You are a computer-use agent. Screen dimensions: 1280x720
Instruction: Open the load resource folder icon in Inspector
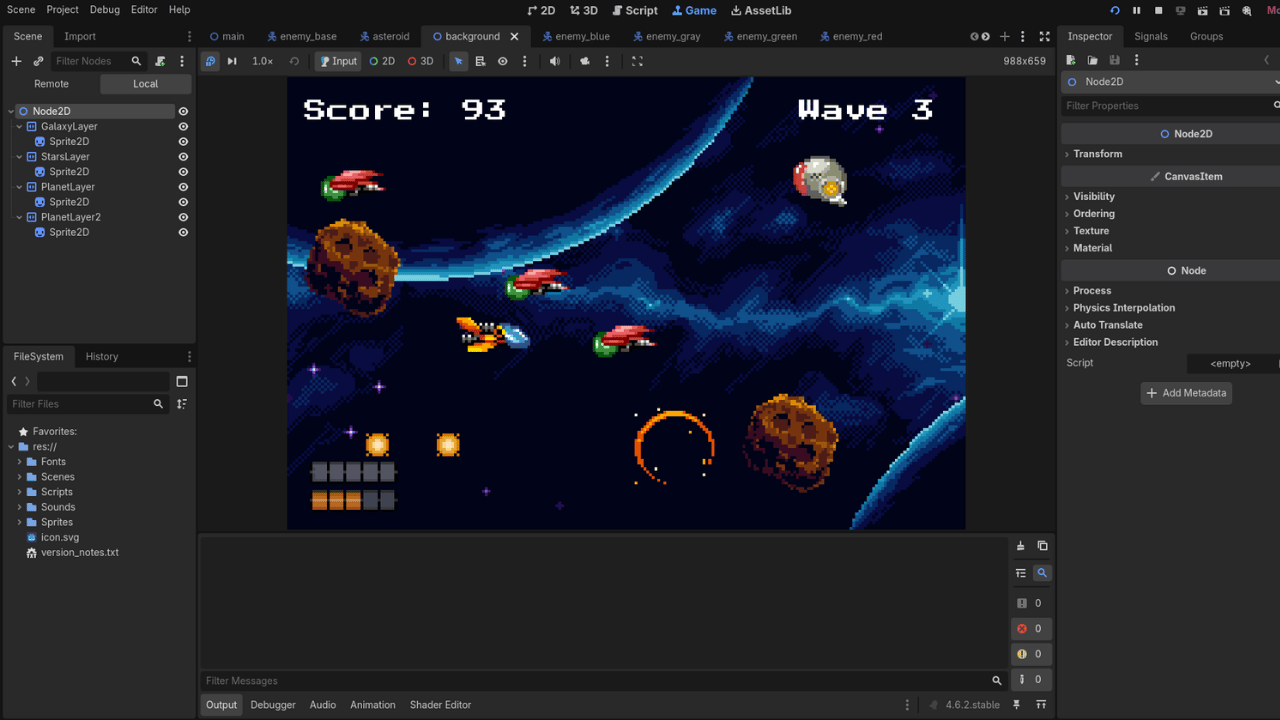pos(1093,60)
